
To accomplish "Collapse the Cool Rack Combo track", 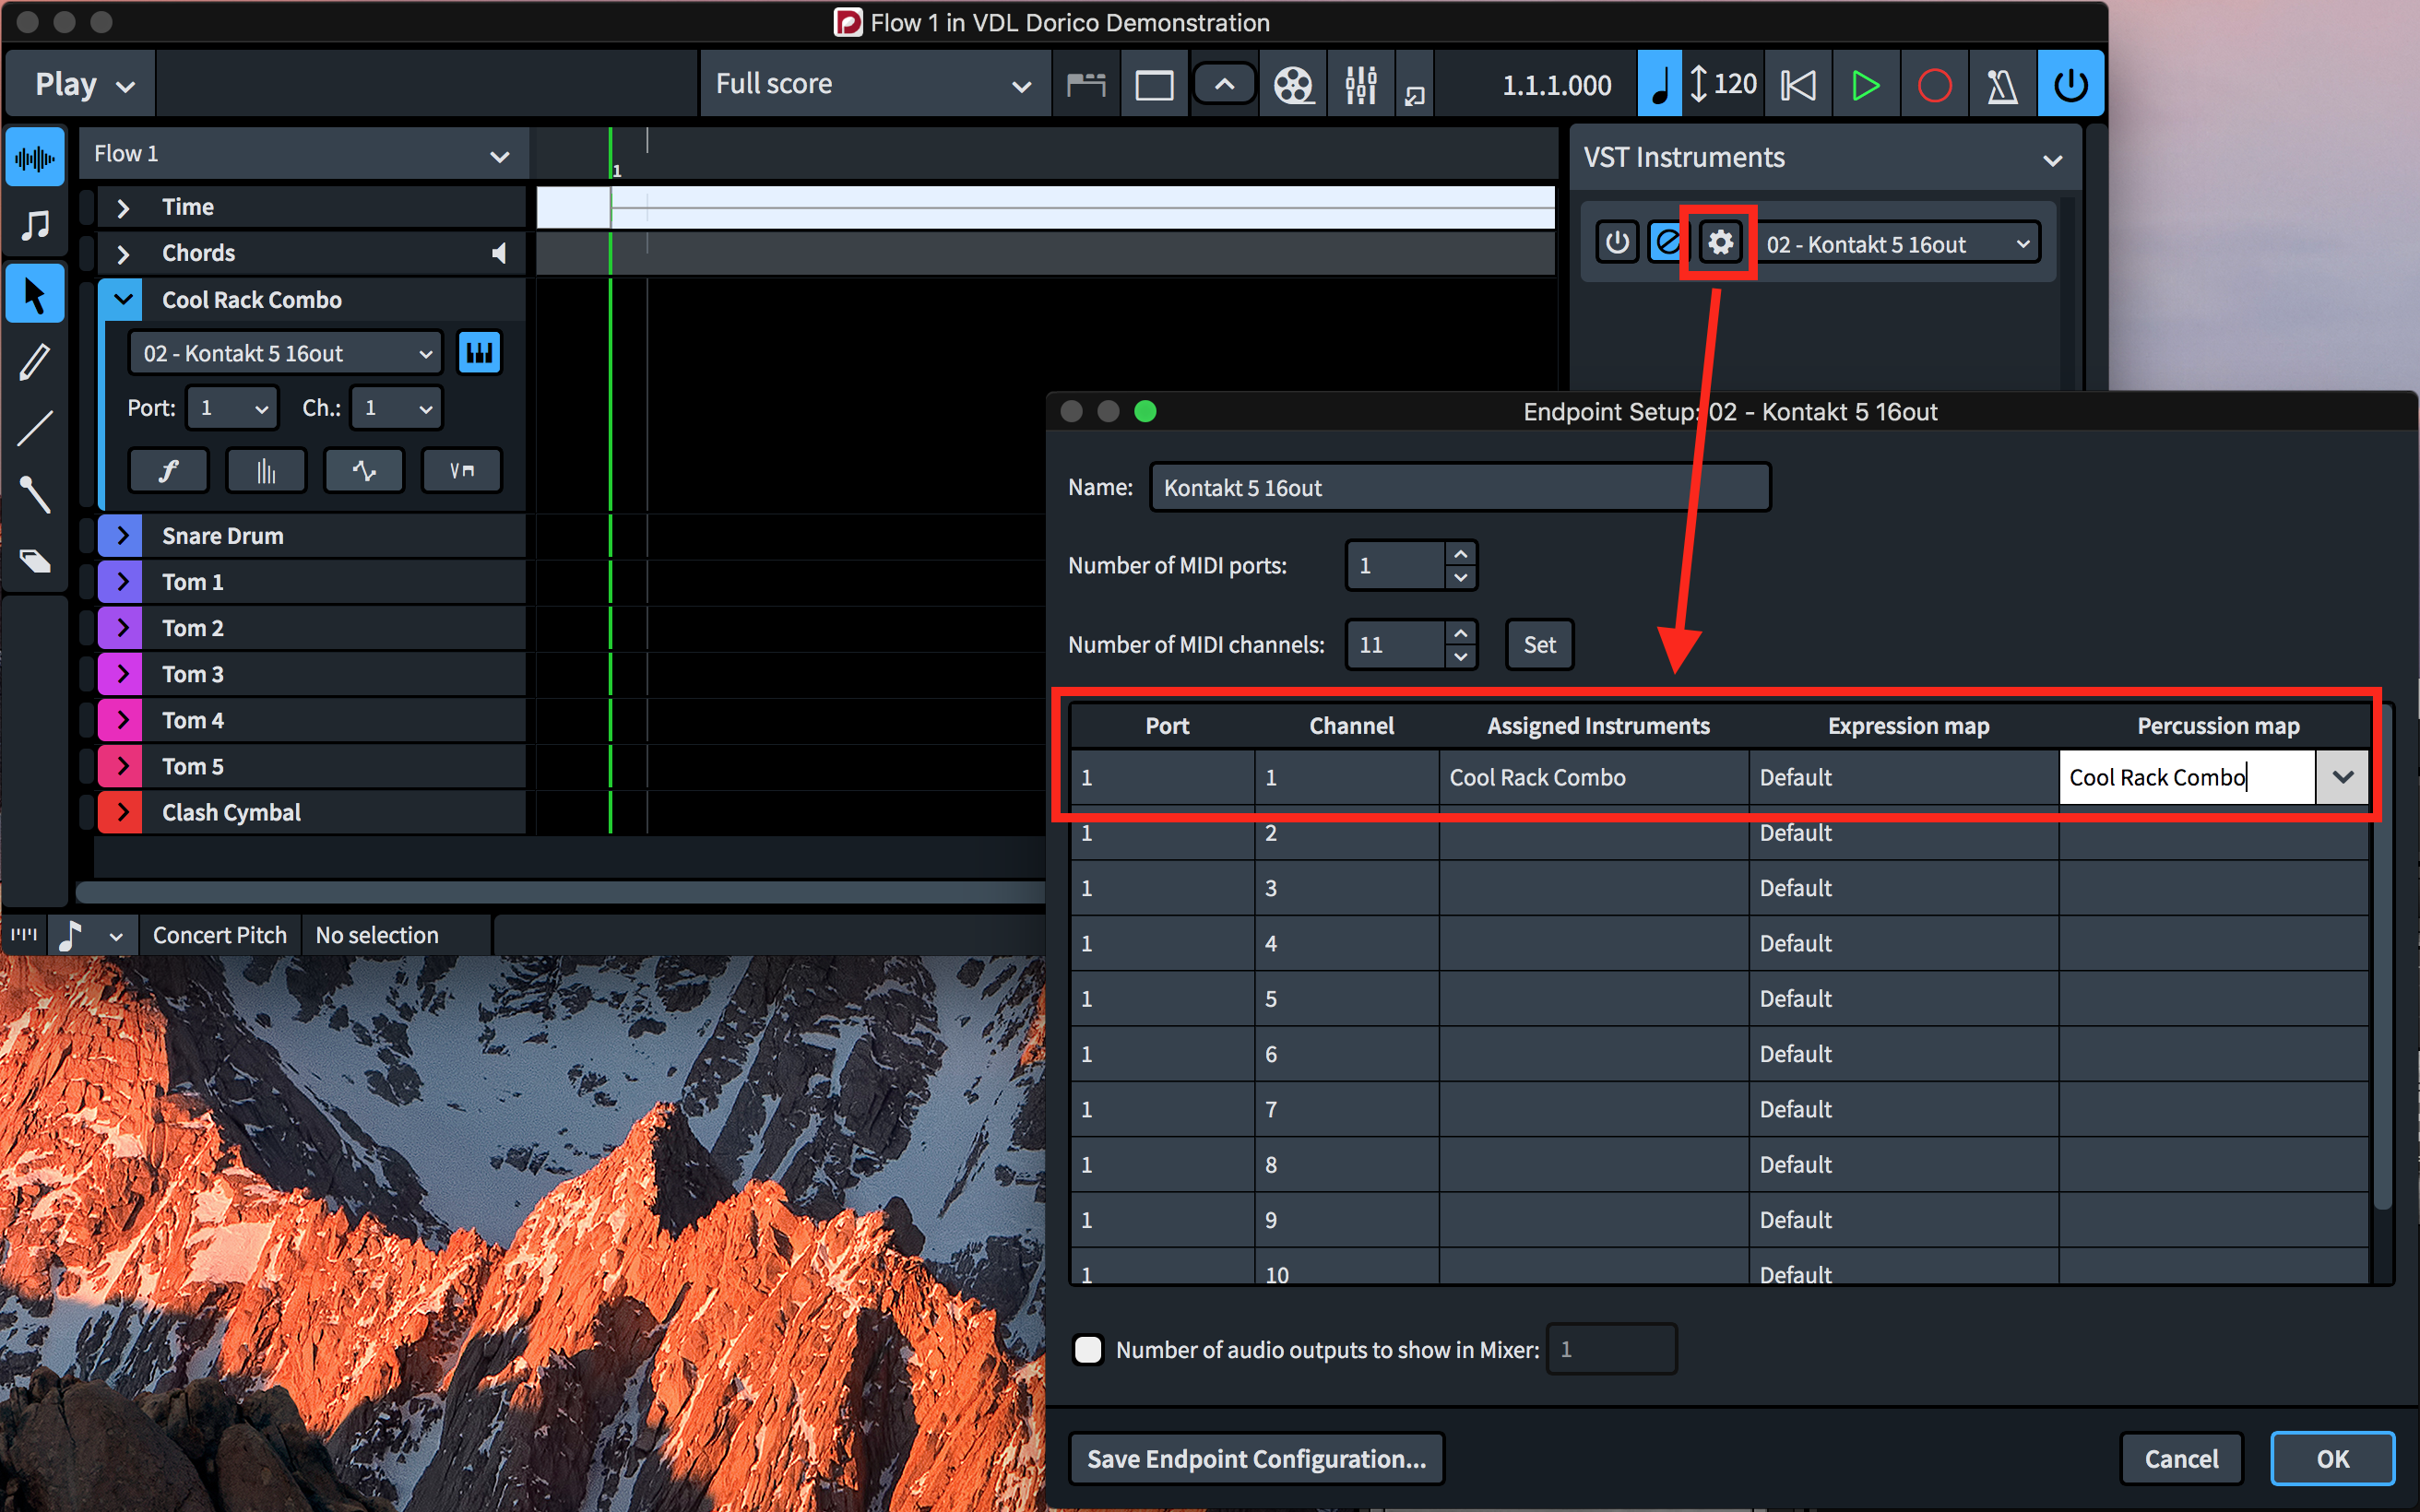I will click(123, 299).
